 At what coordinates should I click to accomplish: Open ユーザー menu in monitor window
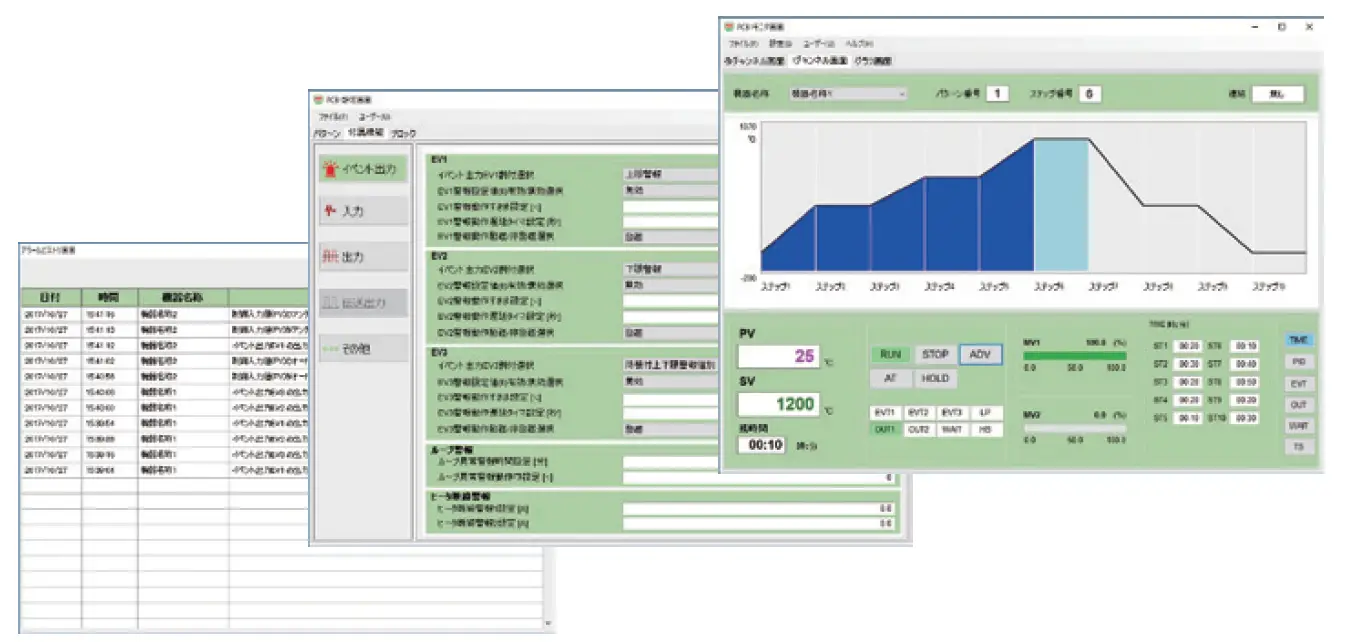click(x=817, y=44)
